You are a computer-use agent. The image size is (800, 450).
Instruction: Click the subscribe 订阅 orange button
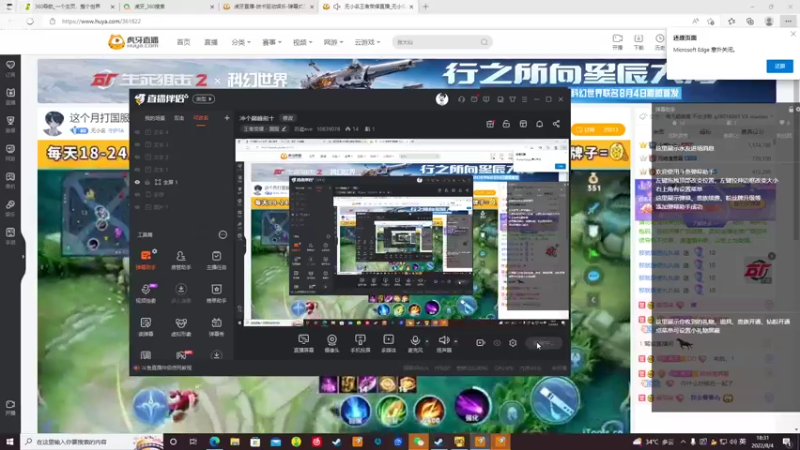click(598, 130)
